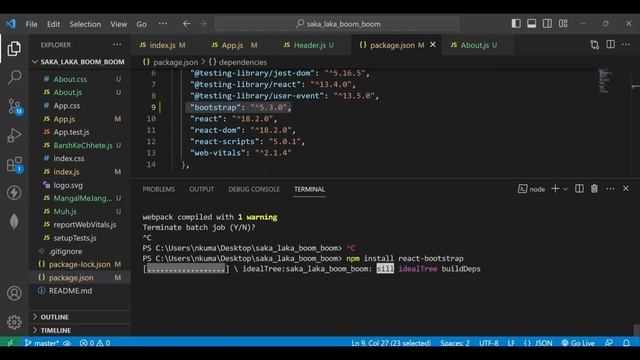This screenshot has width=640, height=360.
Task: Open the Search view in activity bar
Action: [14, 77]
